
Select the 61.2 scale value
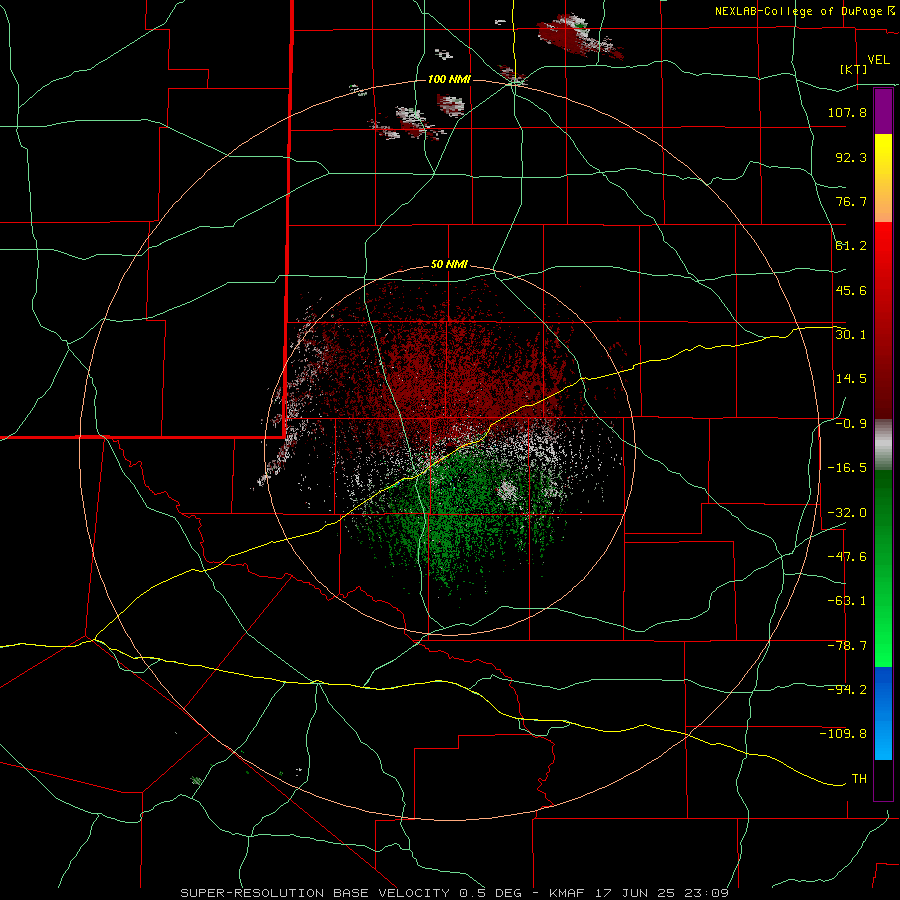tap(851, 246)
